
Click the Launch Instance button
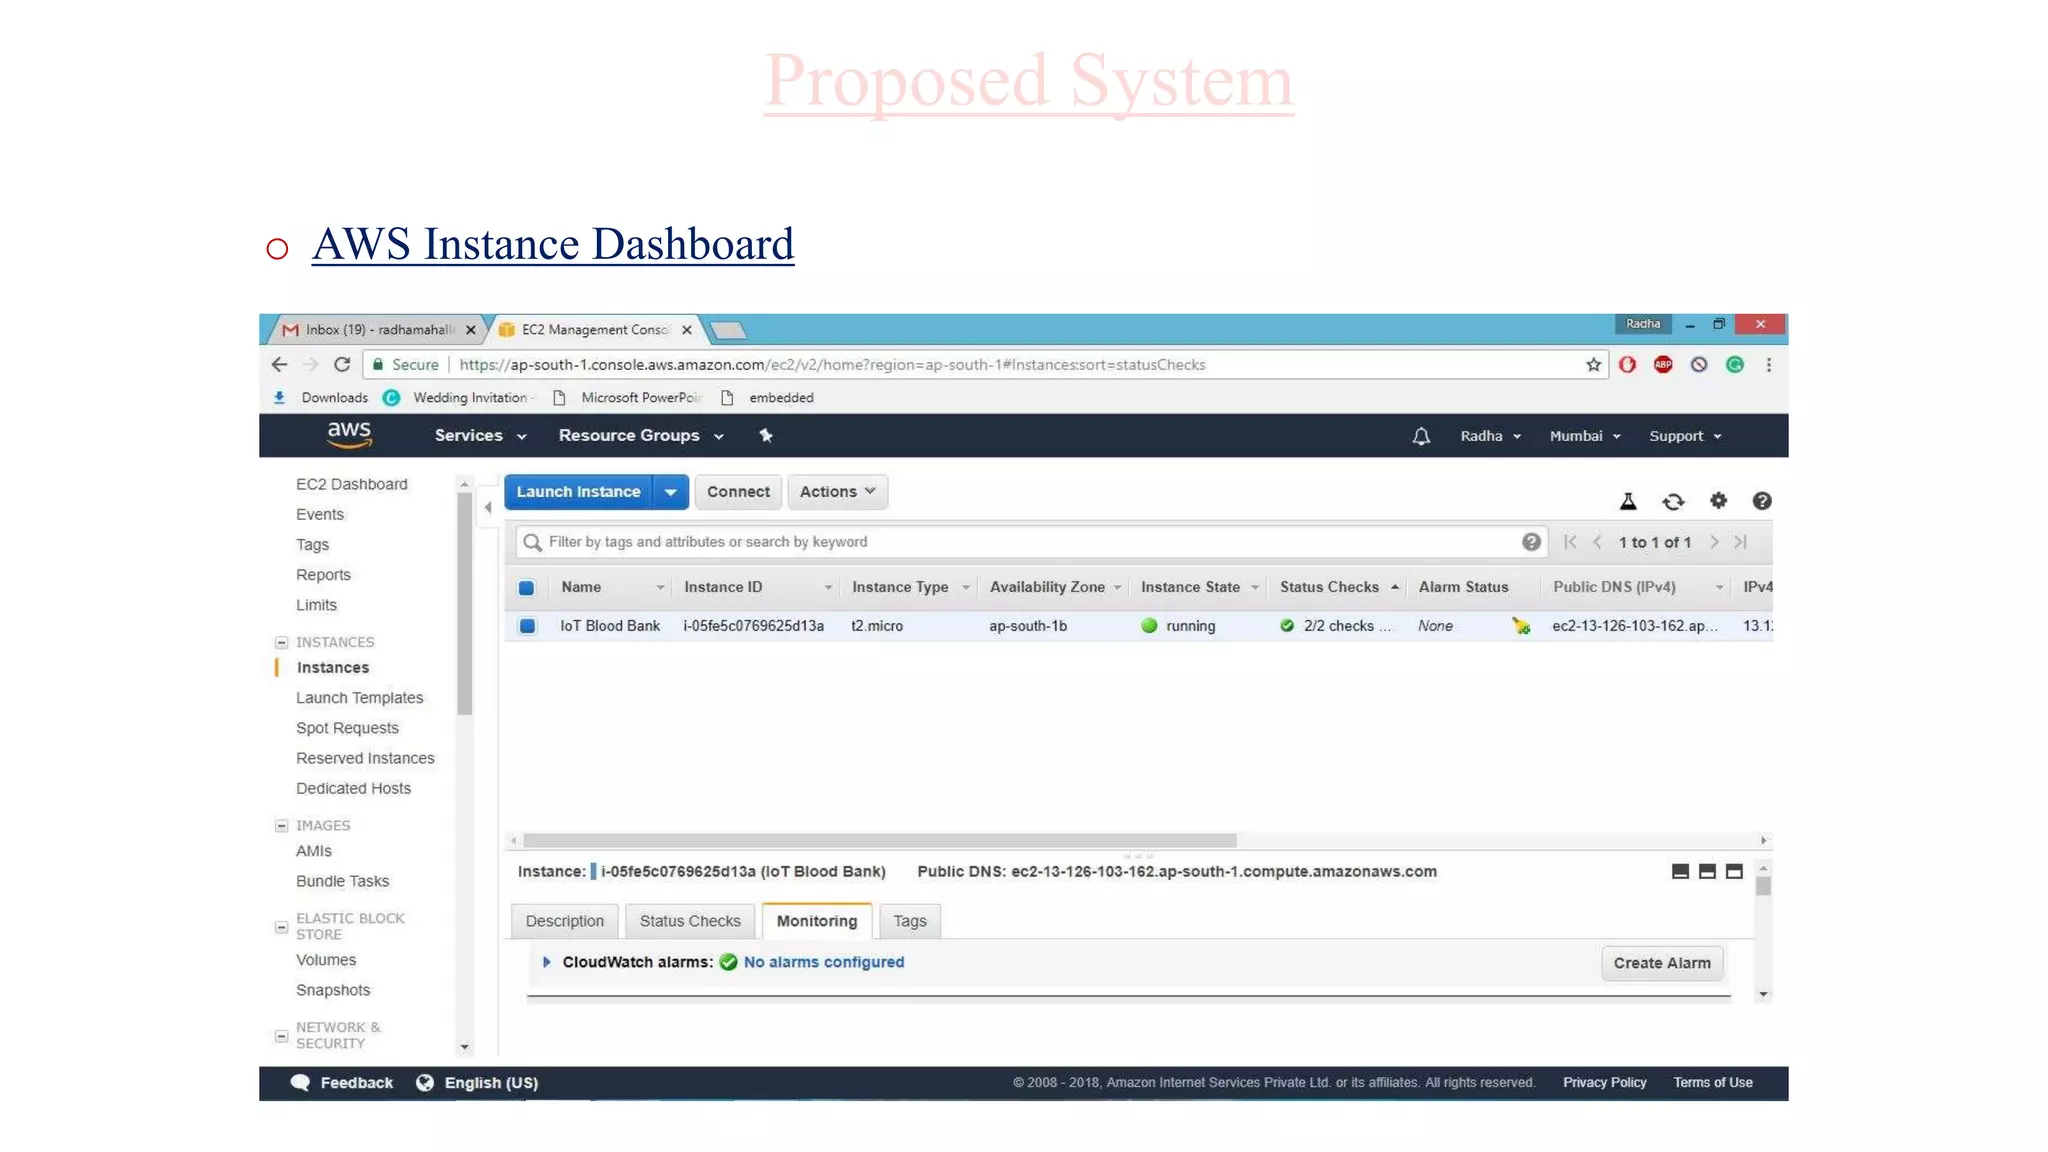pyautogui.click(x=578, y=492)
